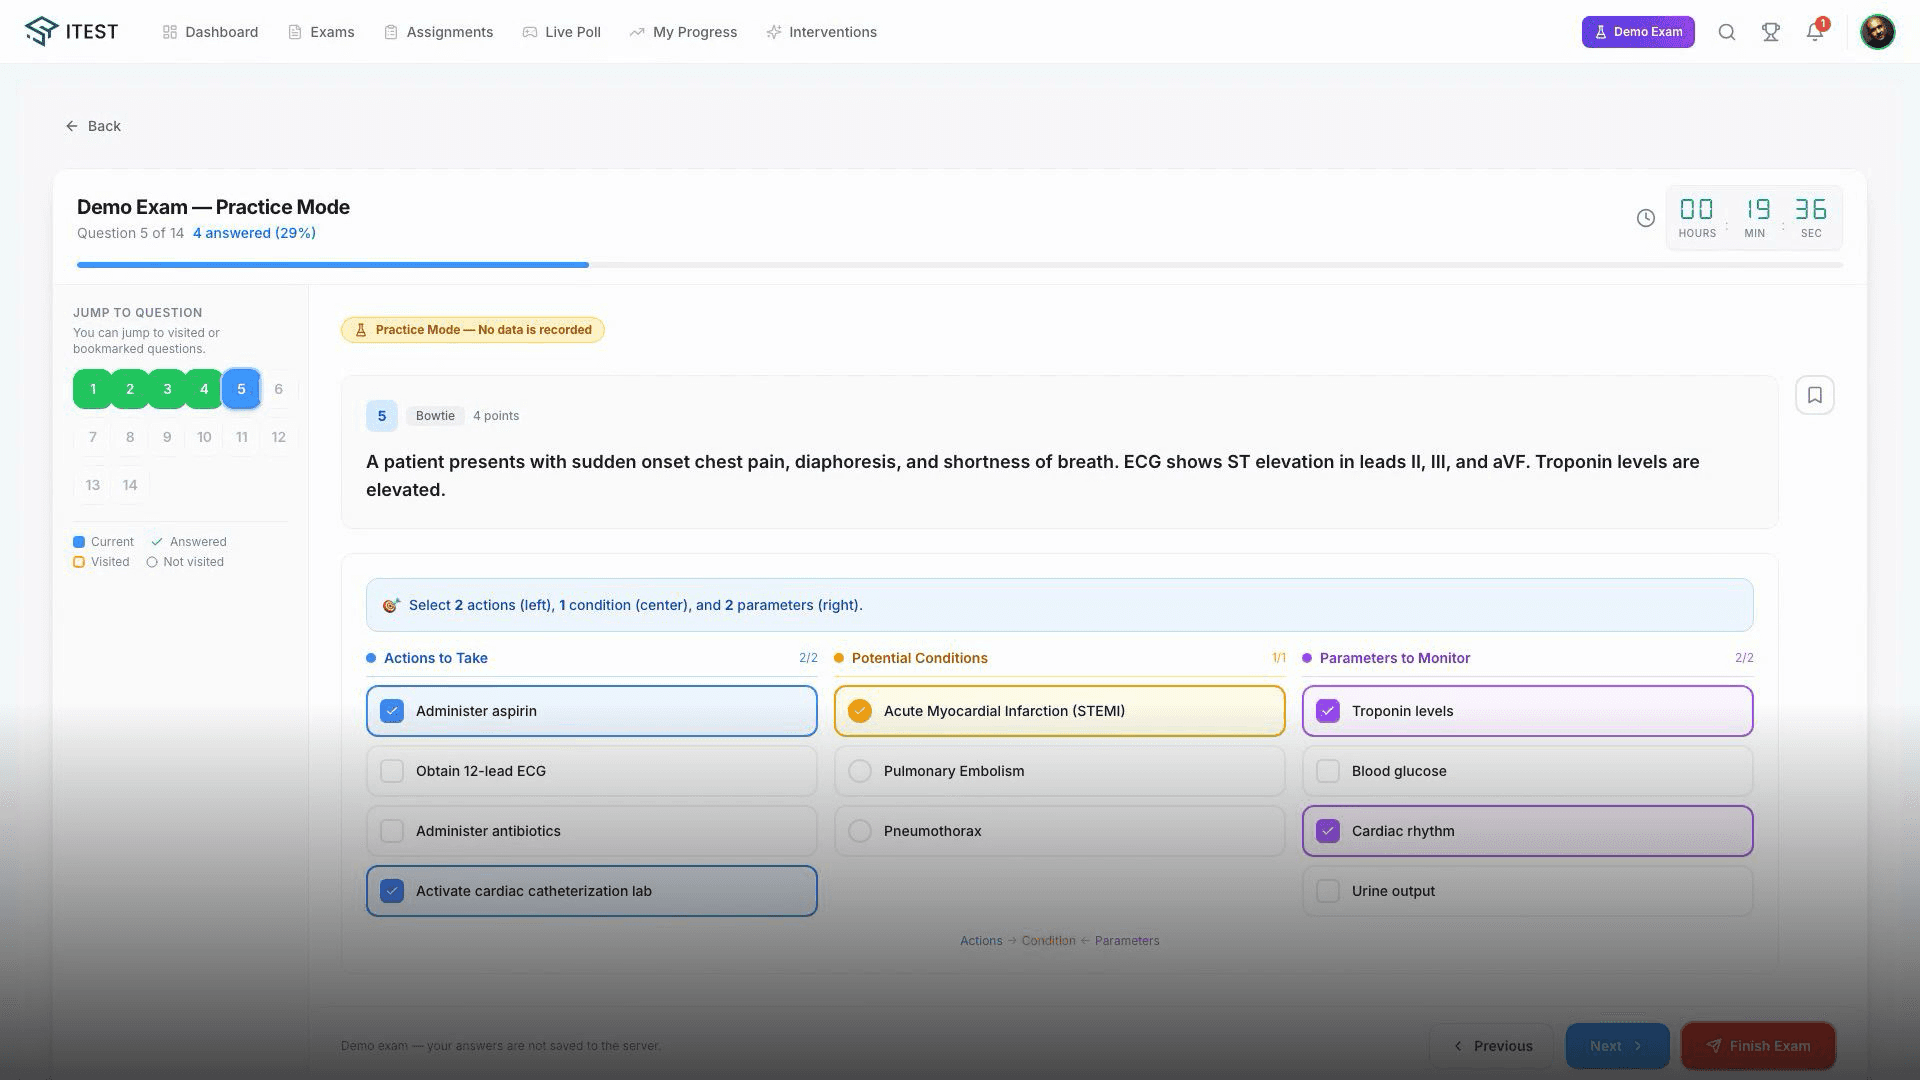This screenshot has height=1080, width=1920.
Task: Click the Dashboard grid icon
Action: [x=170, y=32]
